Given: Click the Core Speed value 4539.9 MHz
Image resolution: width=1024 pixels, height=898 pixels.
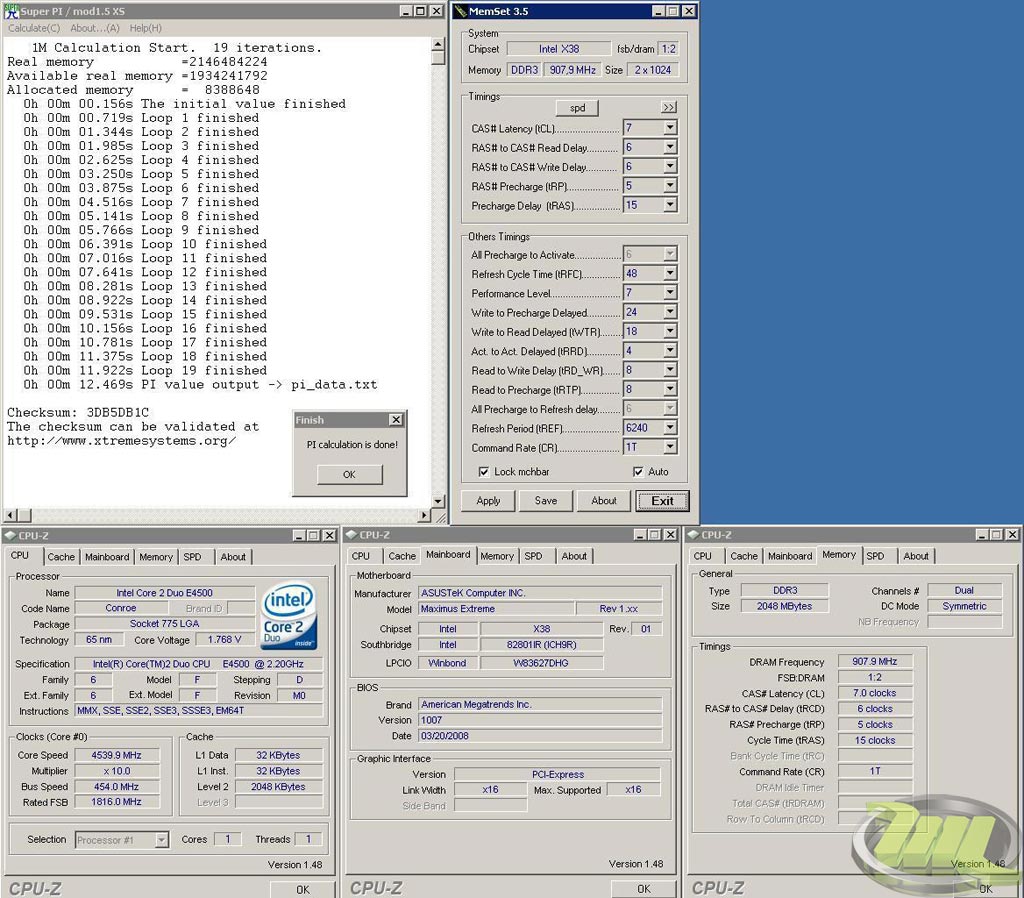Looking at the screenshot, I should [x=116, y=755].
